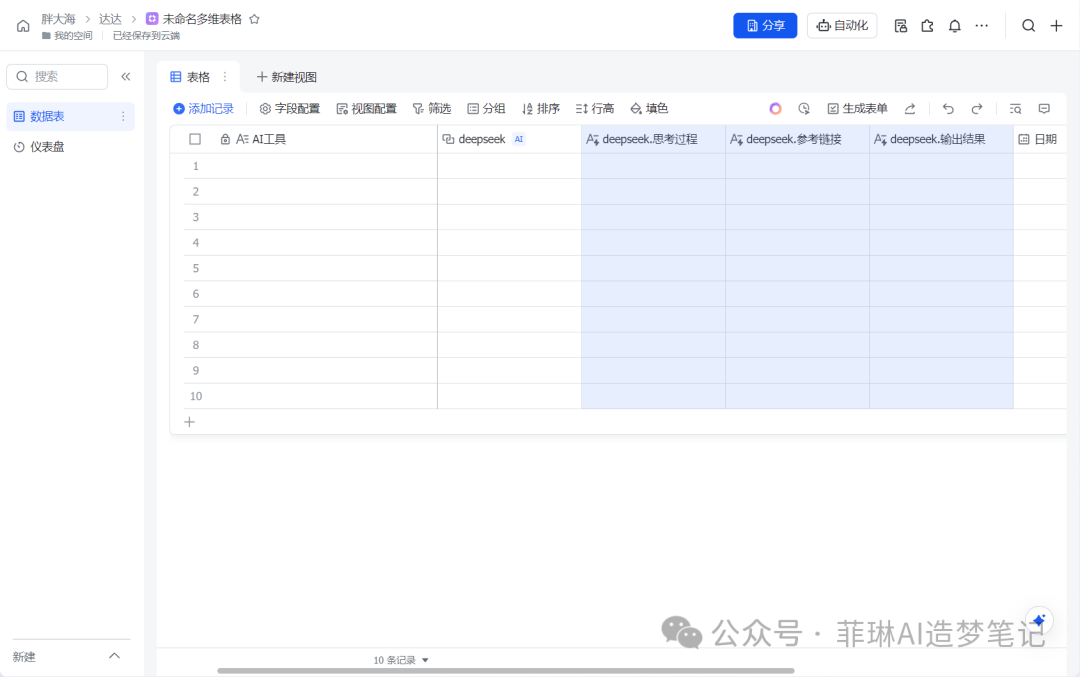Click the 日期 column header

click(x=1039, y=139)
